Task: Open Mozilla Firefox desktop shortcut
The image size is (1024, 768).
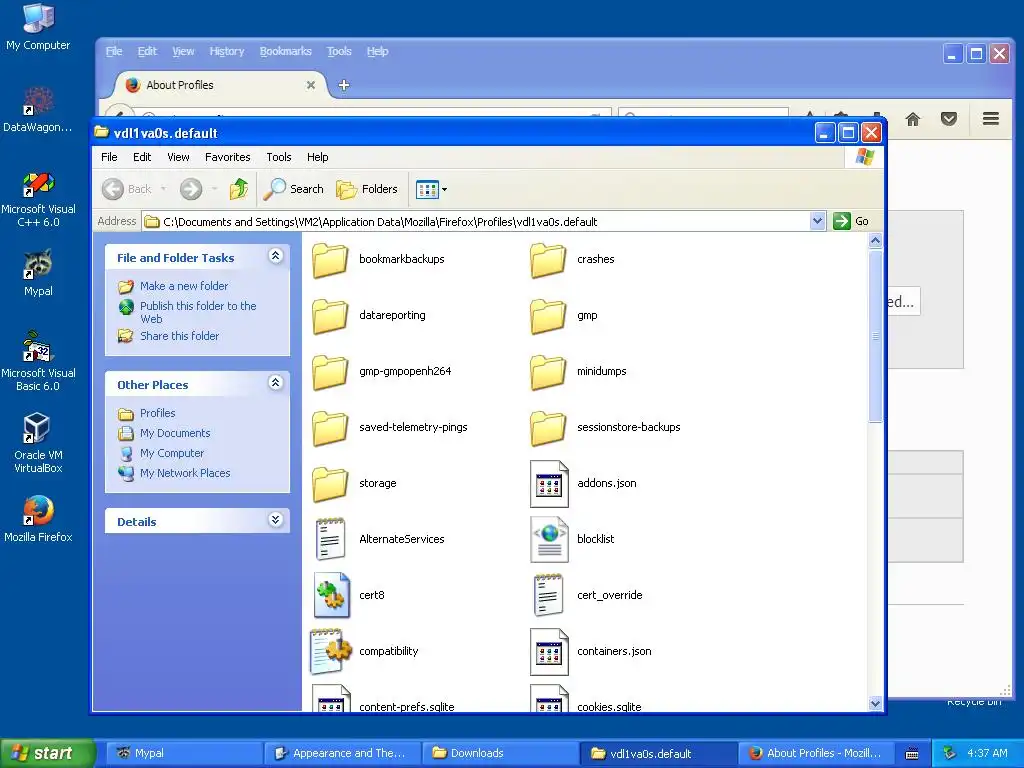Action: tap(38, 519)
